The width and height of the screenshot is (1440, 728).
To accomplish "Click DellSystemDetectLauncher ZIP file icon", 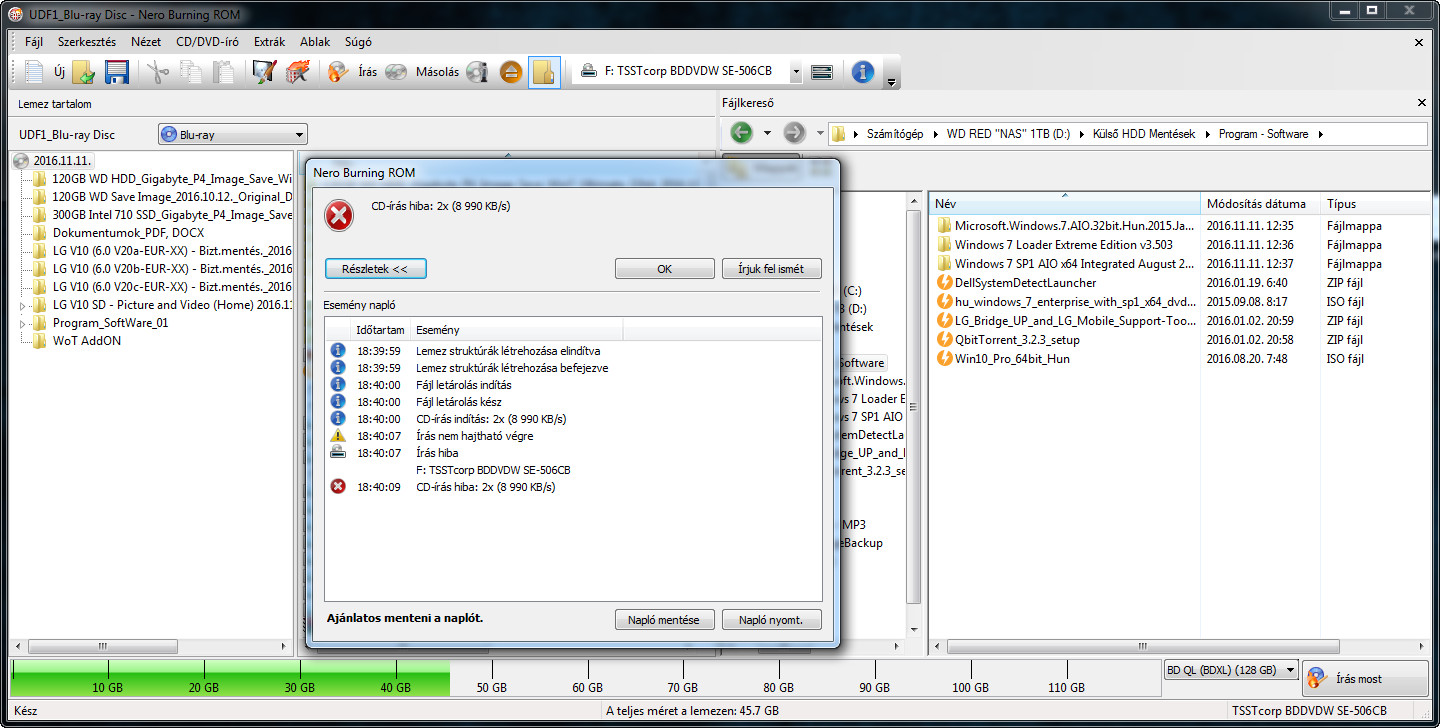I will [944, 283].
